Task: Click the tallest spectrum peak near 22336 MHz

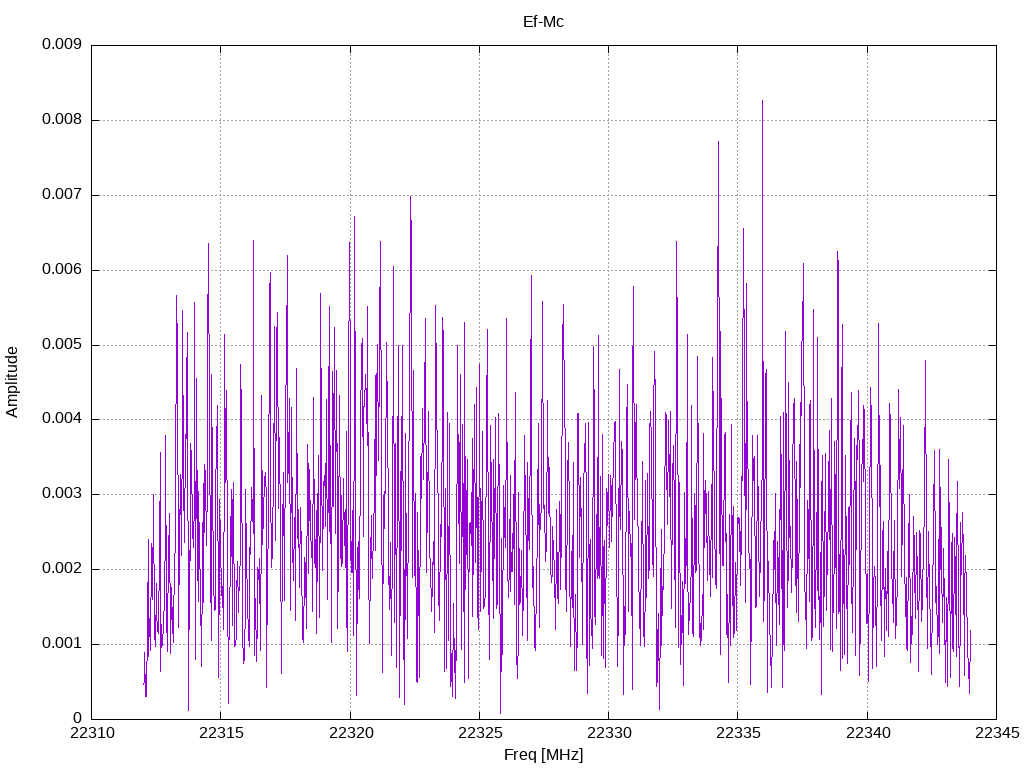Action: click(762, 102)
